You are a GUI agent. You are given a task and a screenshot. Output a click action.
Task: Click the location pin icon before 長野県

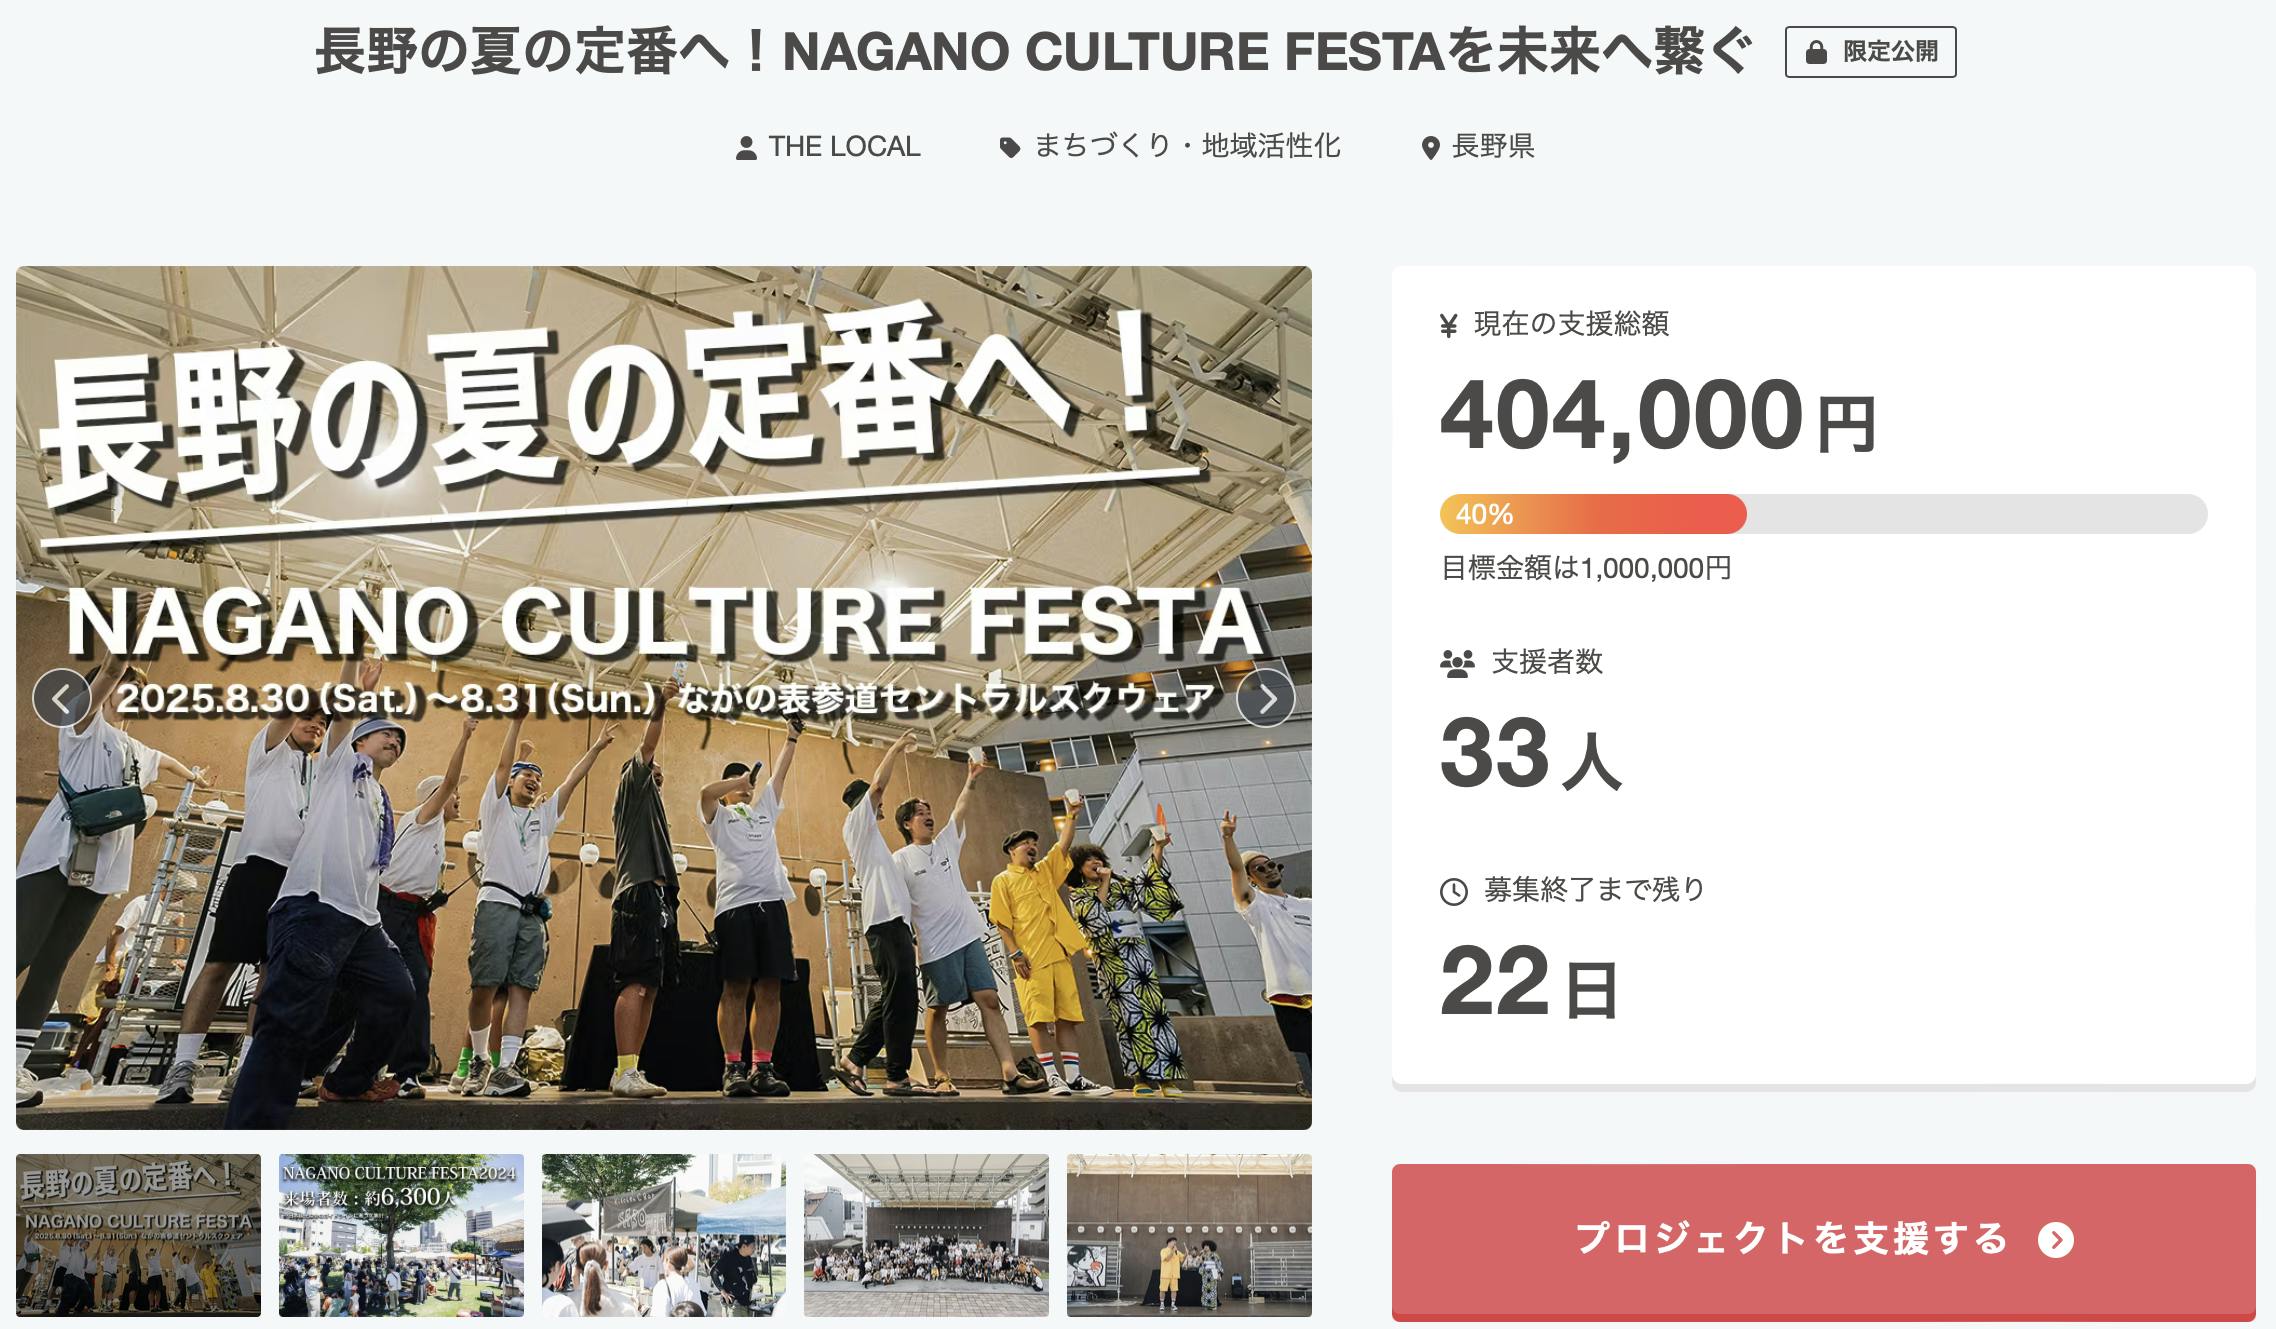1430,148
